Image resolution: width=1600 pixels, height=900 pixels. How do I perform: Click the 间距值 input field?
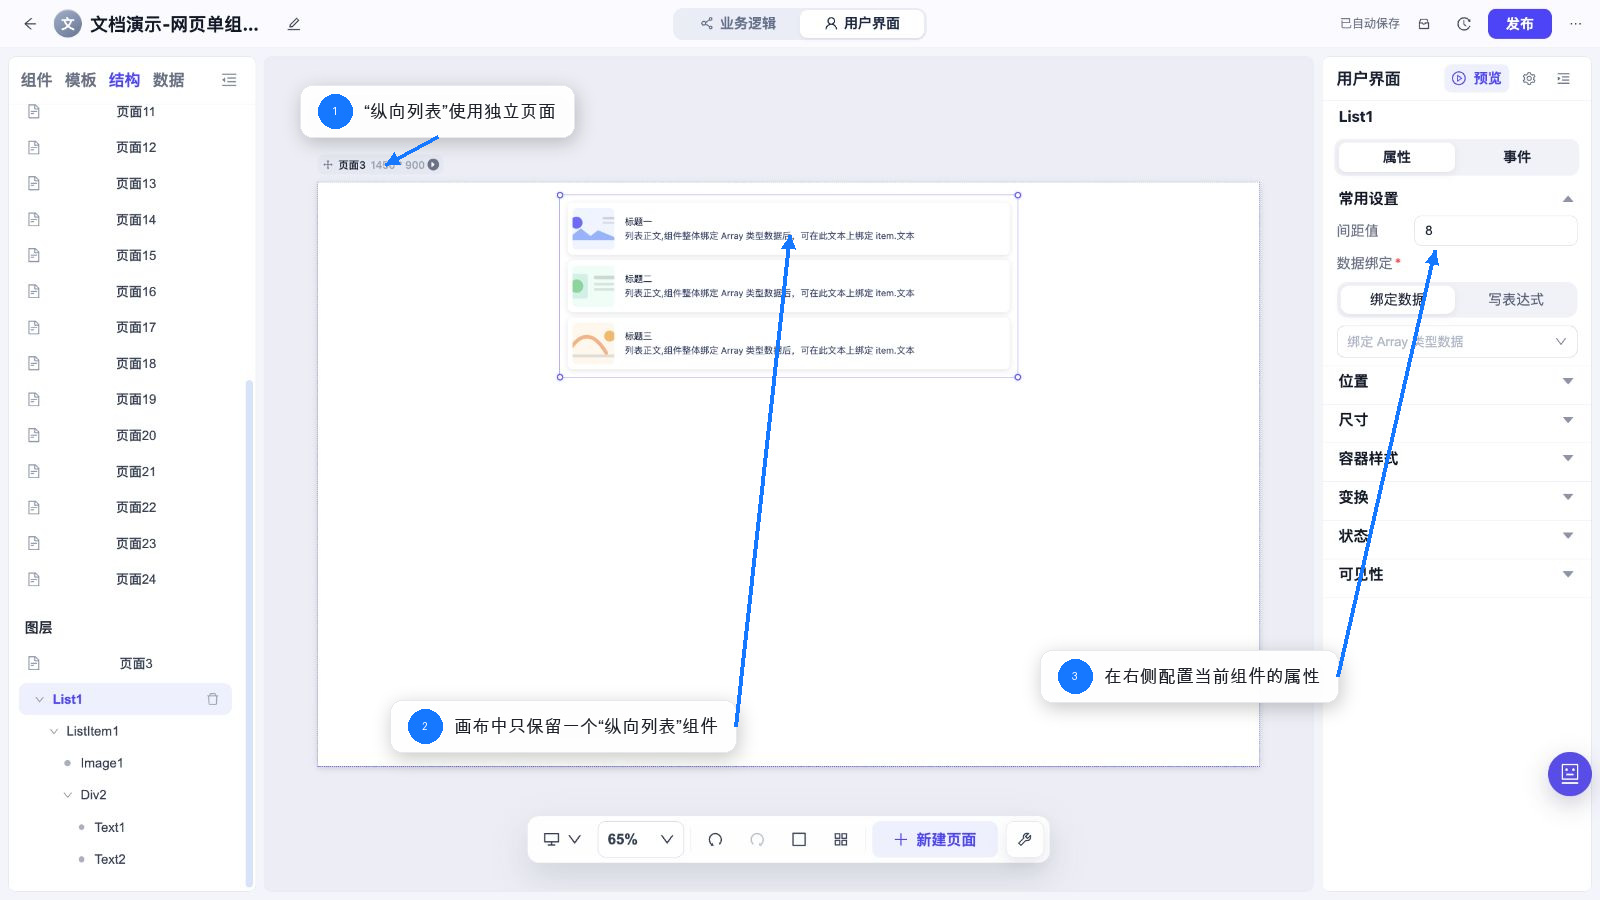[x=1495, y=231]
